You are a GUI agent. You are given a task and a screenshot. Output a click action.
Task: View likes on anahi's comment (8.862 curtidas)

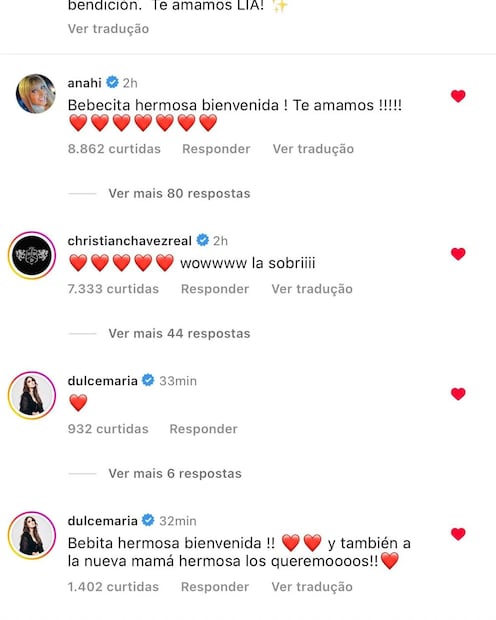click(114, 149)
